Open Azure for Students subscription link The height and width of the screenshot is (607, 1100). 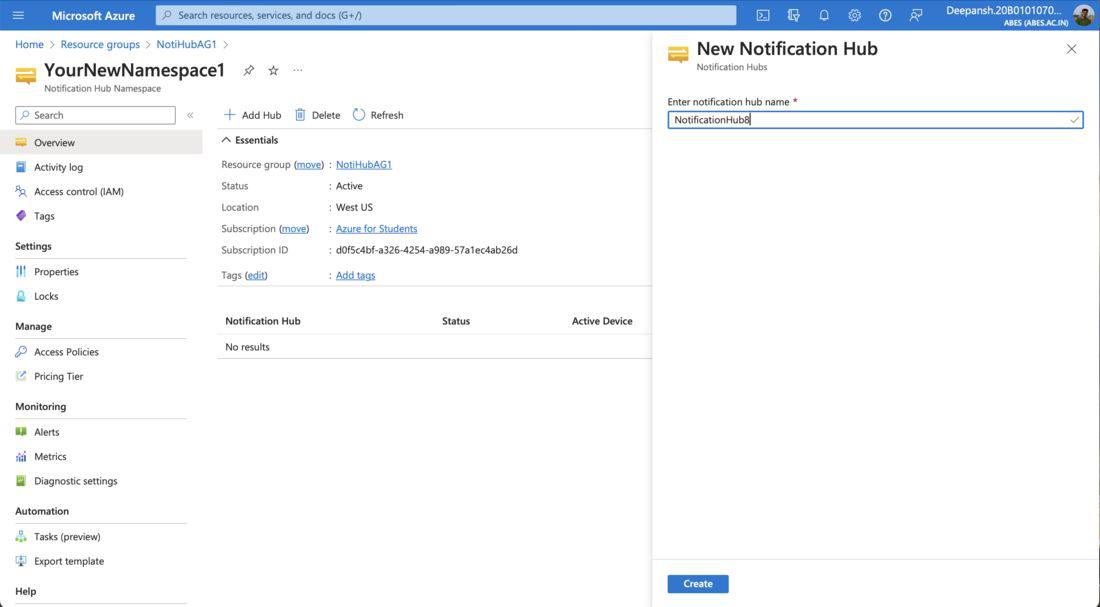[377, 229]
